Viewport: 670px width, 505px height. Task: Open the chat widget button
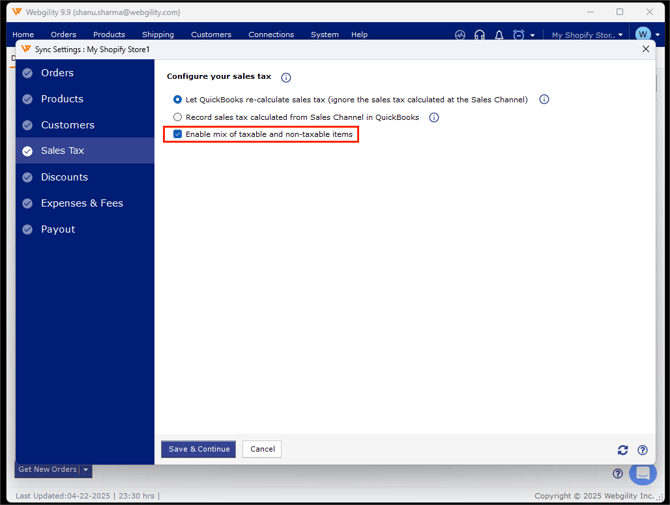coord(643,473)
